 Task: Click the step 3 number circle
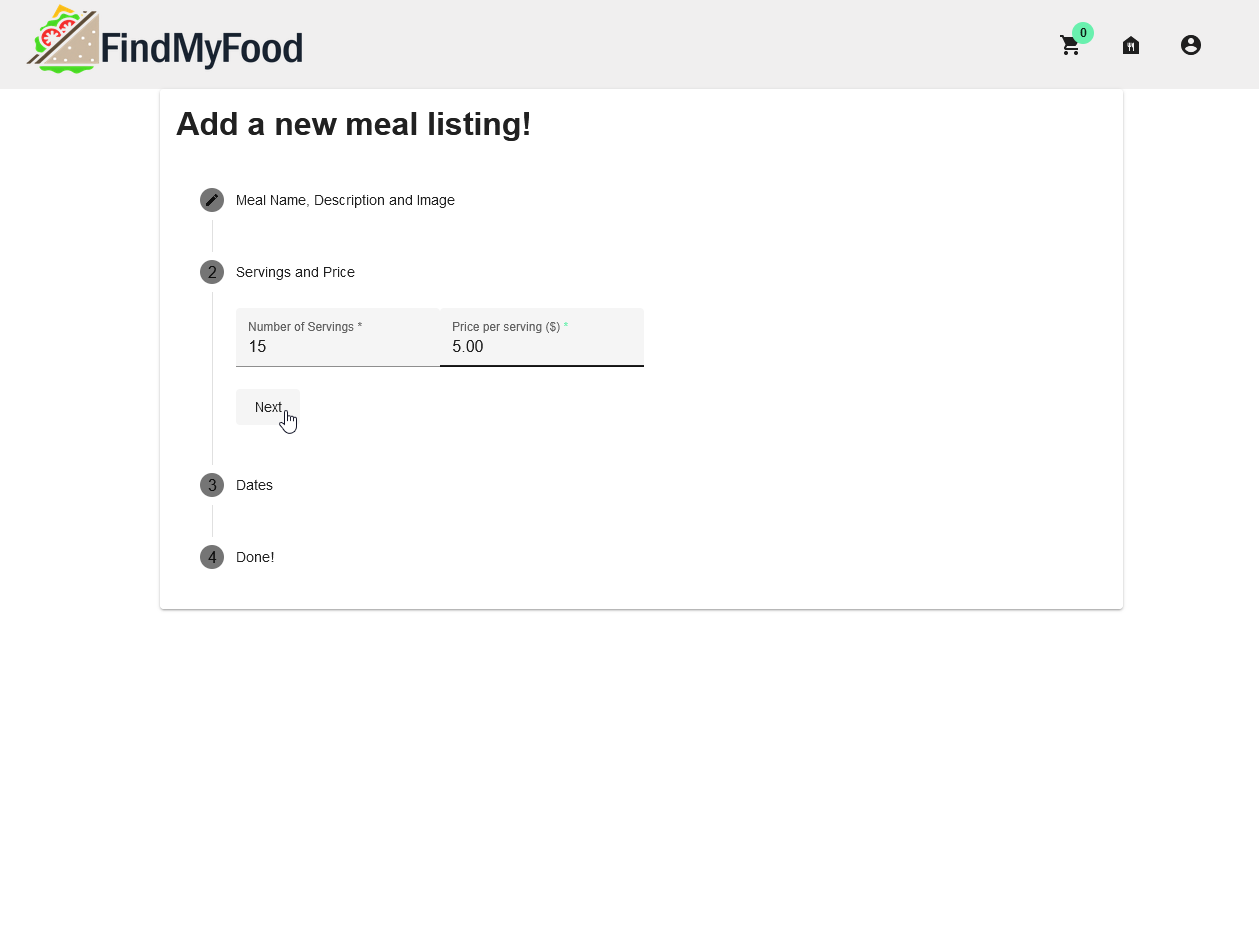click(212, 485)
